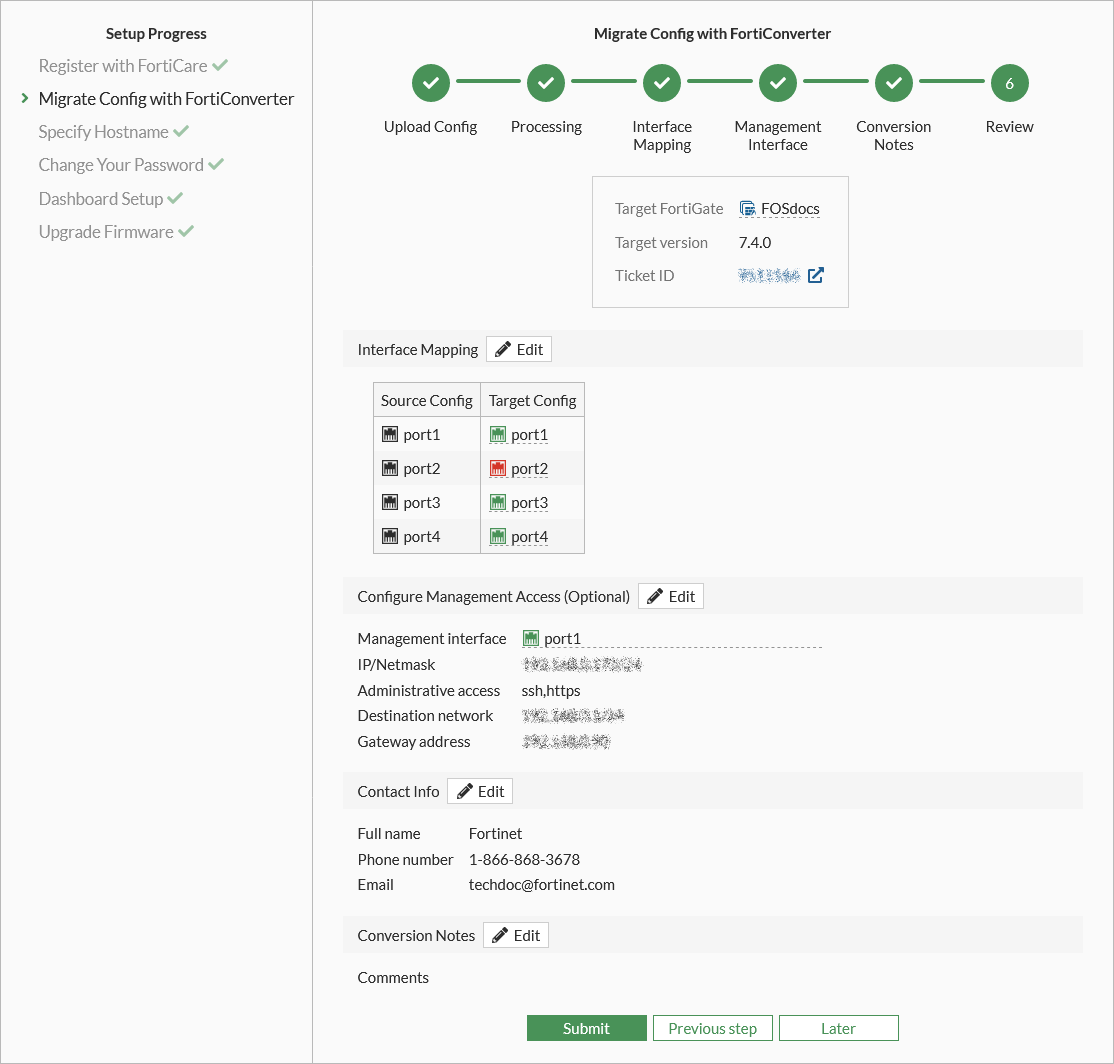This screenshot has height=1064, width=1114.
Task: Click the Management interface port1 icon
Action: 531,639
